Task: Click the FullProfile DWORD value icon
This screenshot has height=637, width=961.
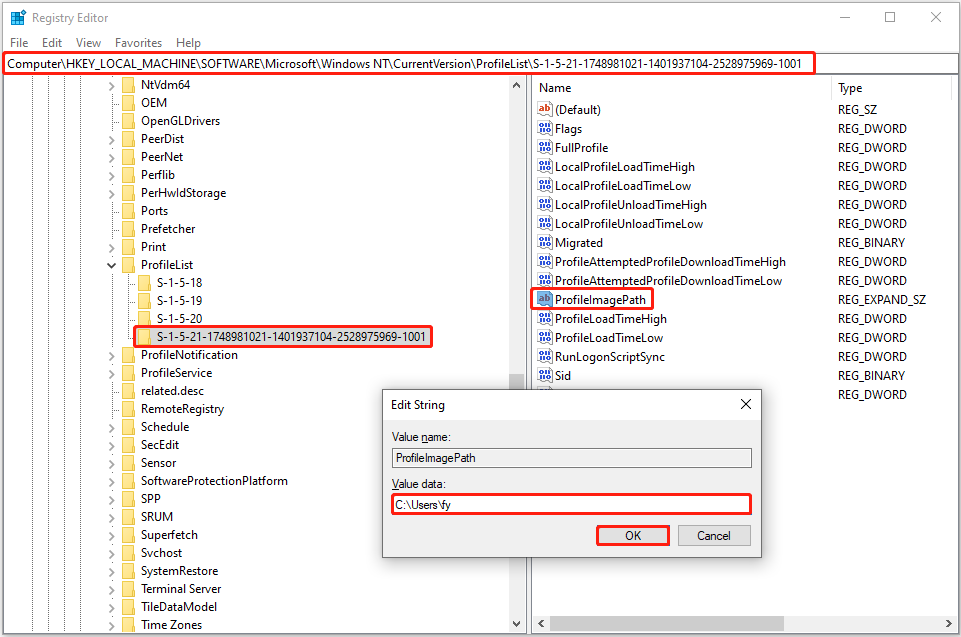Action: [544, 148]
